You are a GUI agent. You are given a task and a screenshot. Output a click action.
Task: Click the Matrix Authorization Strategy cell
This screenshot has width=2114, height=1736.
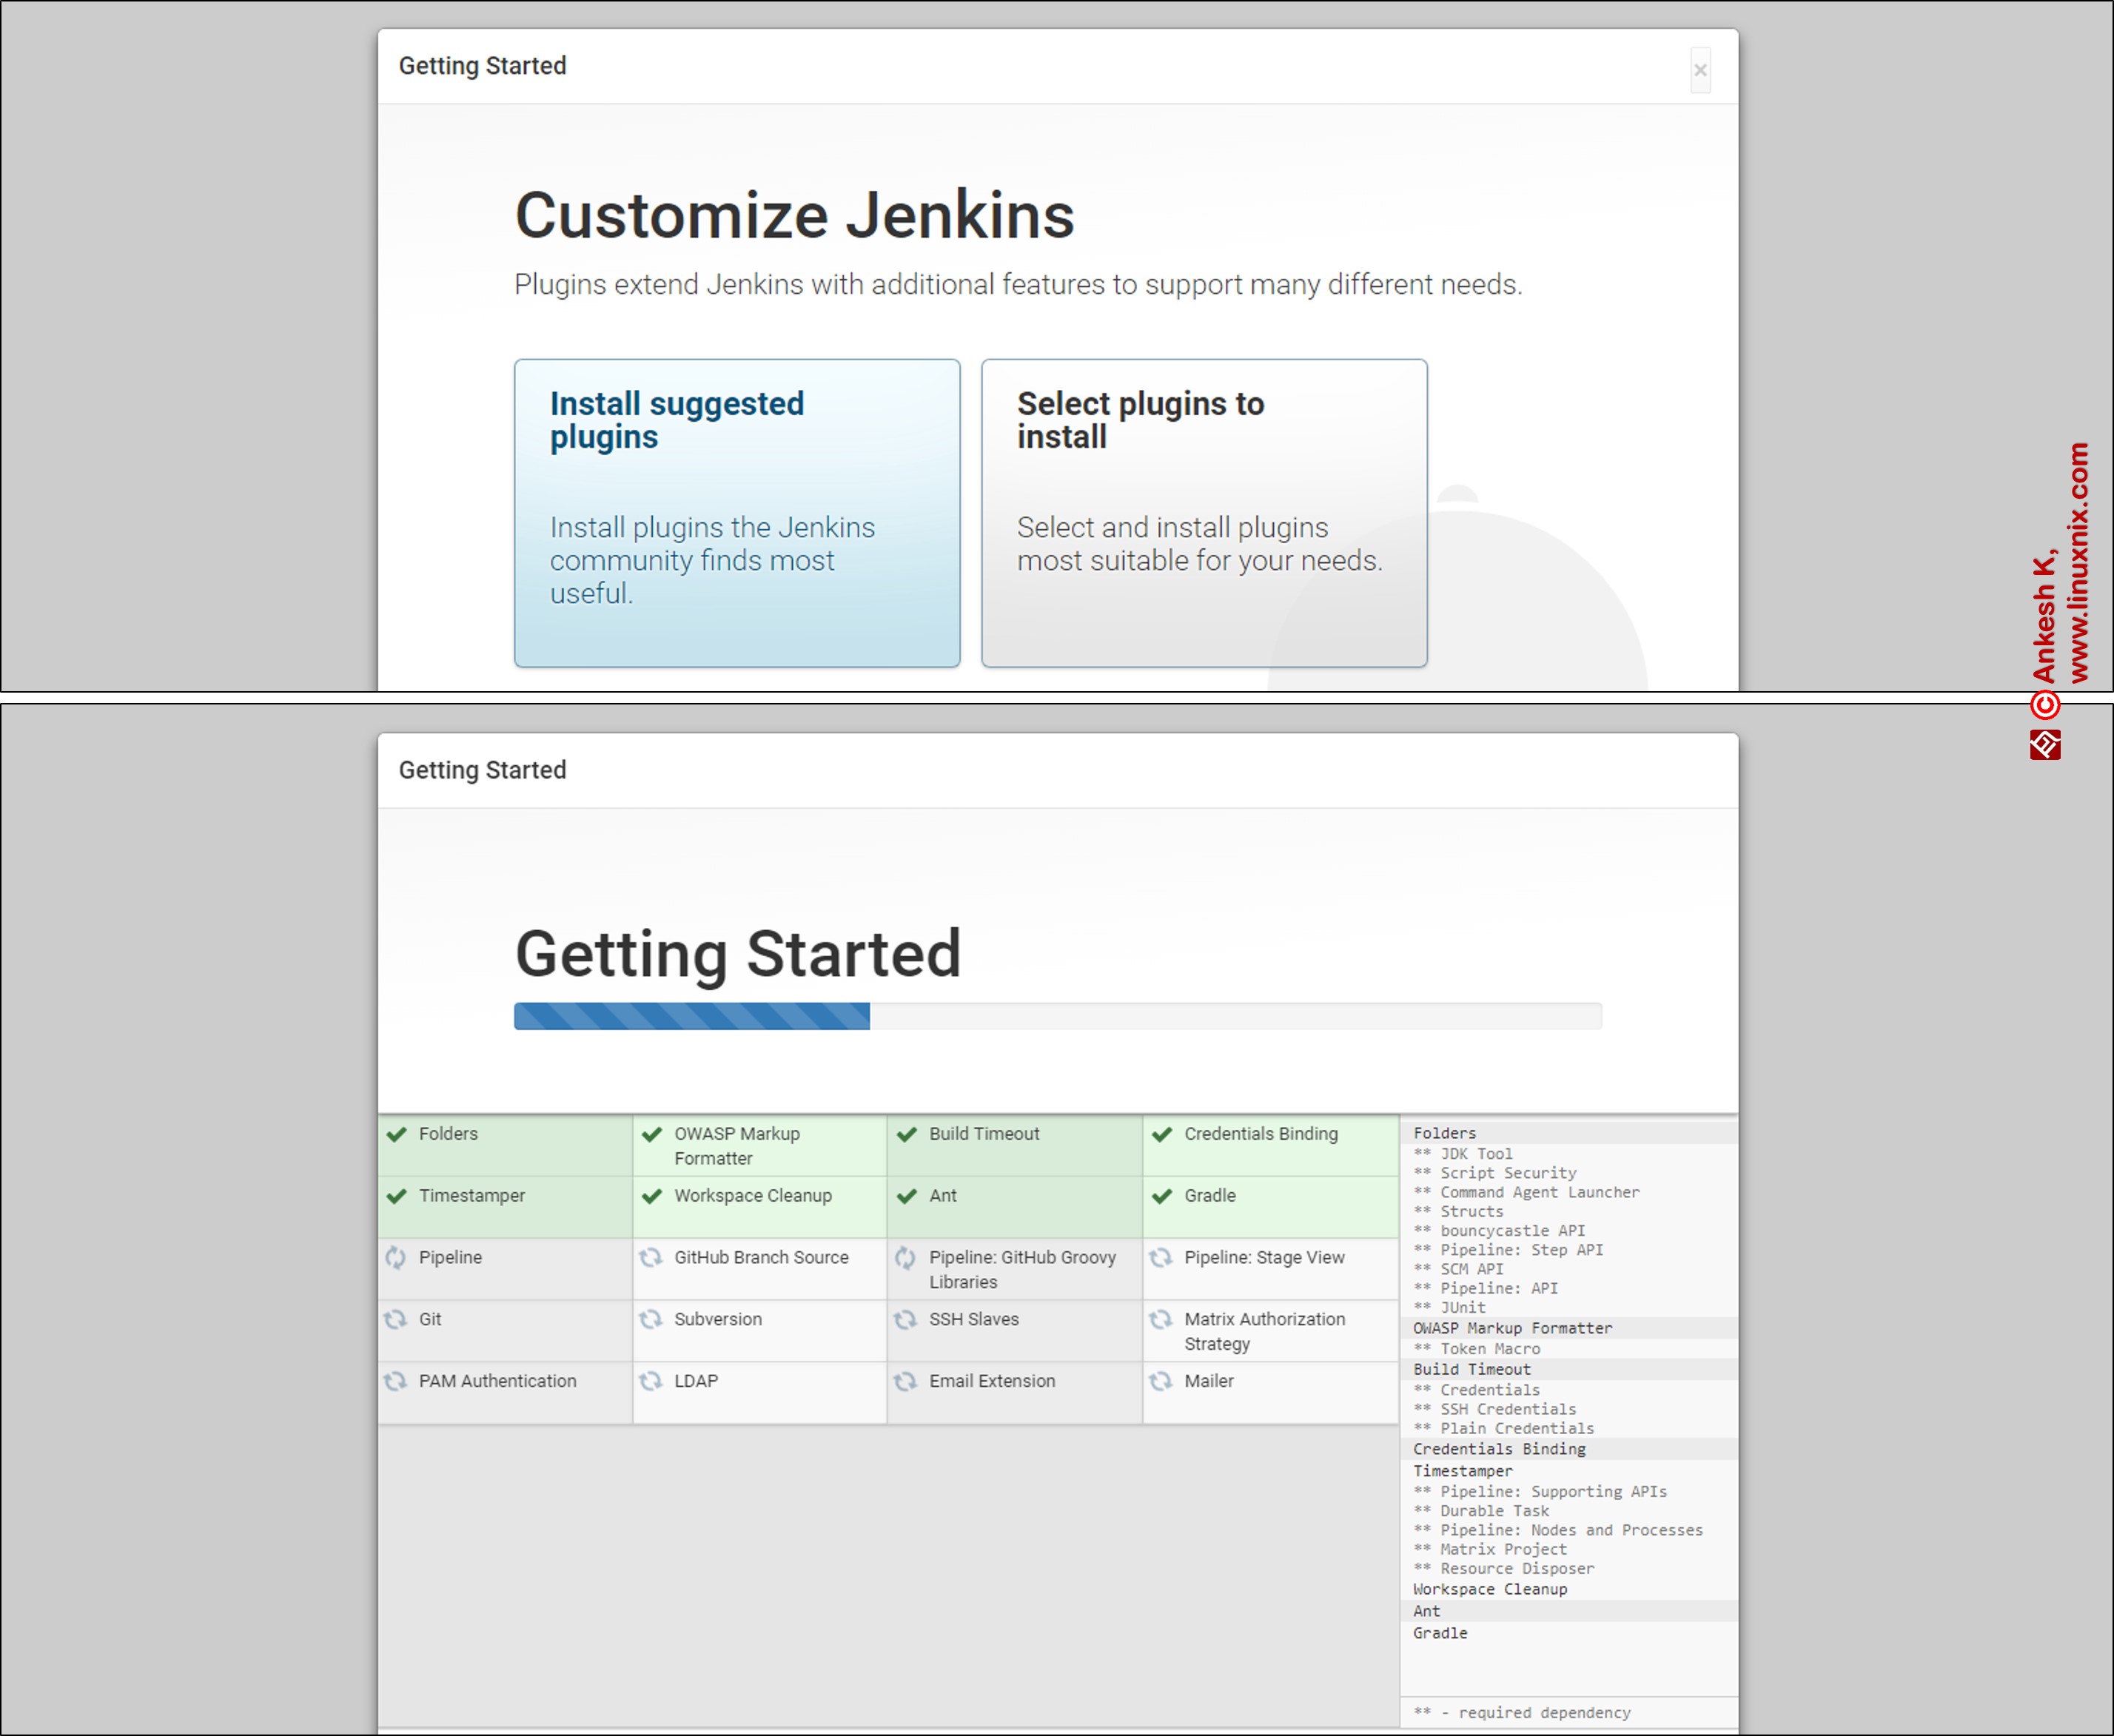1269,1330
